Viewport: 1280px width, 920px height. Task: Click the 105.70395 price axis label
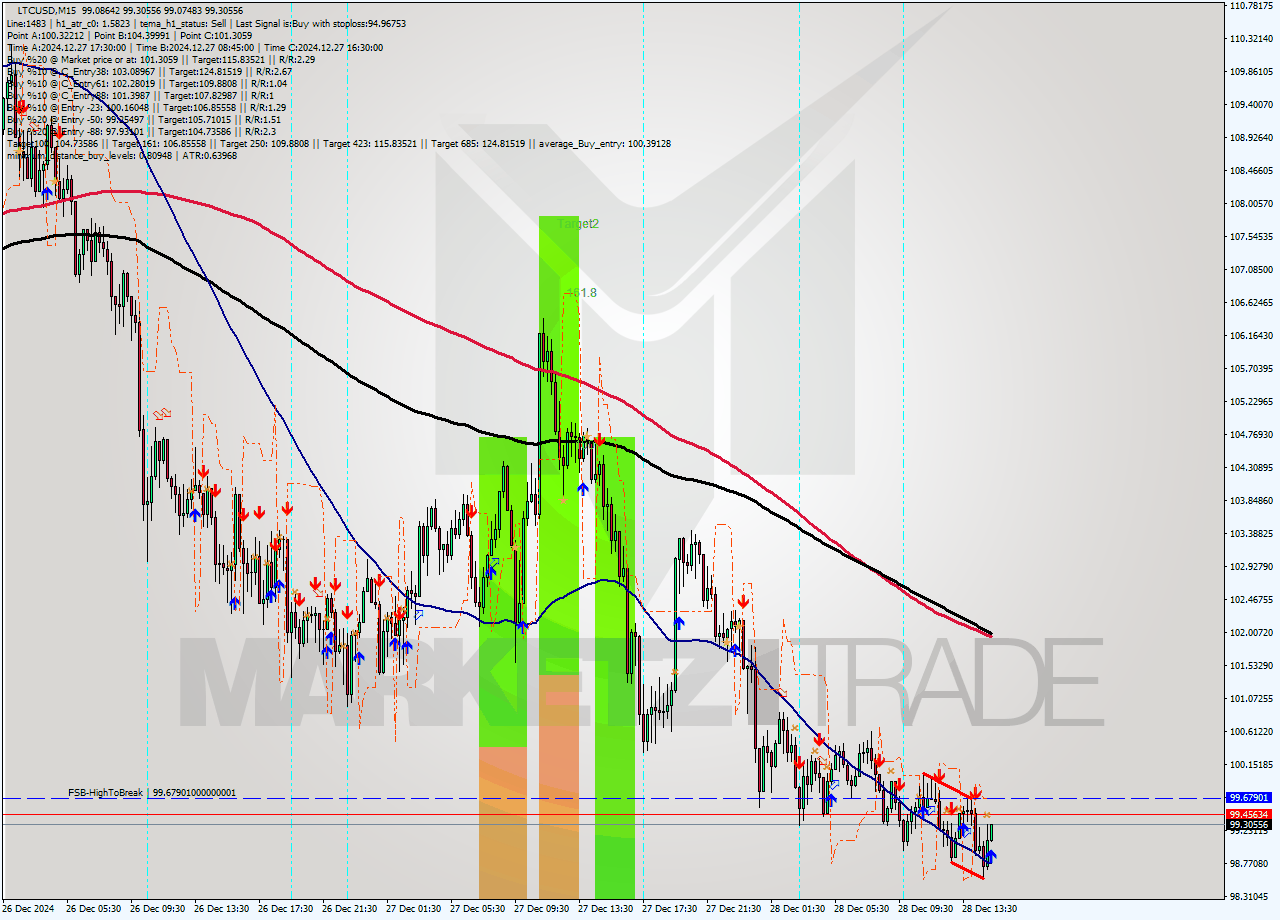(x=1251, y=368)
